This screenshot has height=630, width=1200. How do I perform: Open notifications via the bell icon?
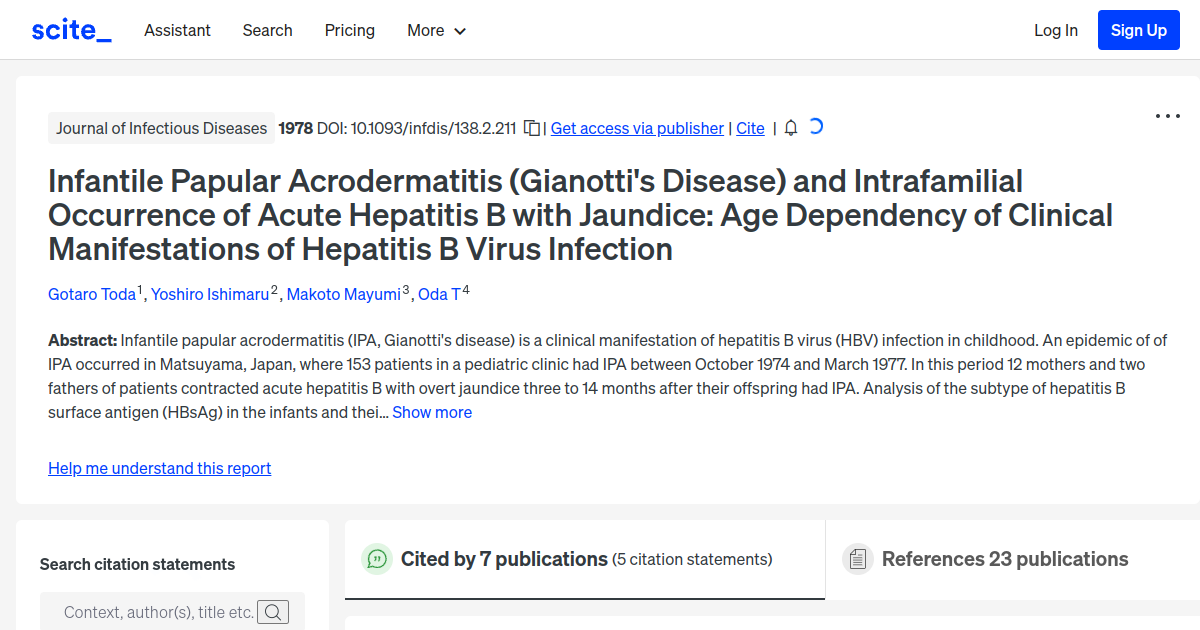coord(790,128)
